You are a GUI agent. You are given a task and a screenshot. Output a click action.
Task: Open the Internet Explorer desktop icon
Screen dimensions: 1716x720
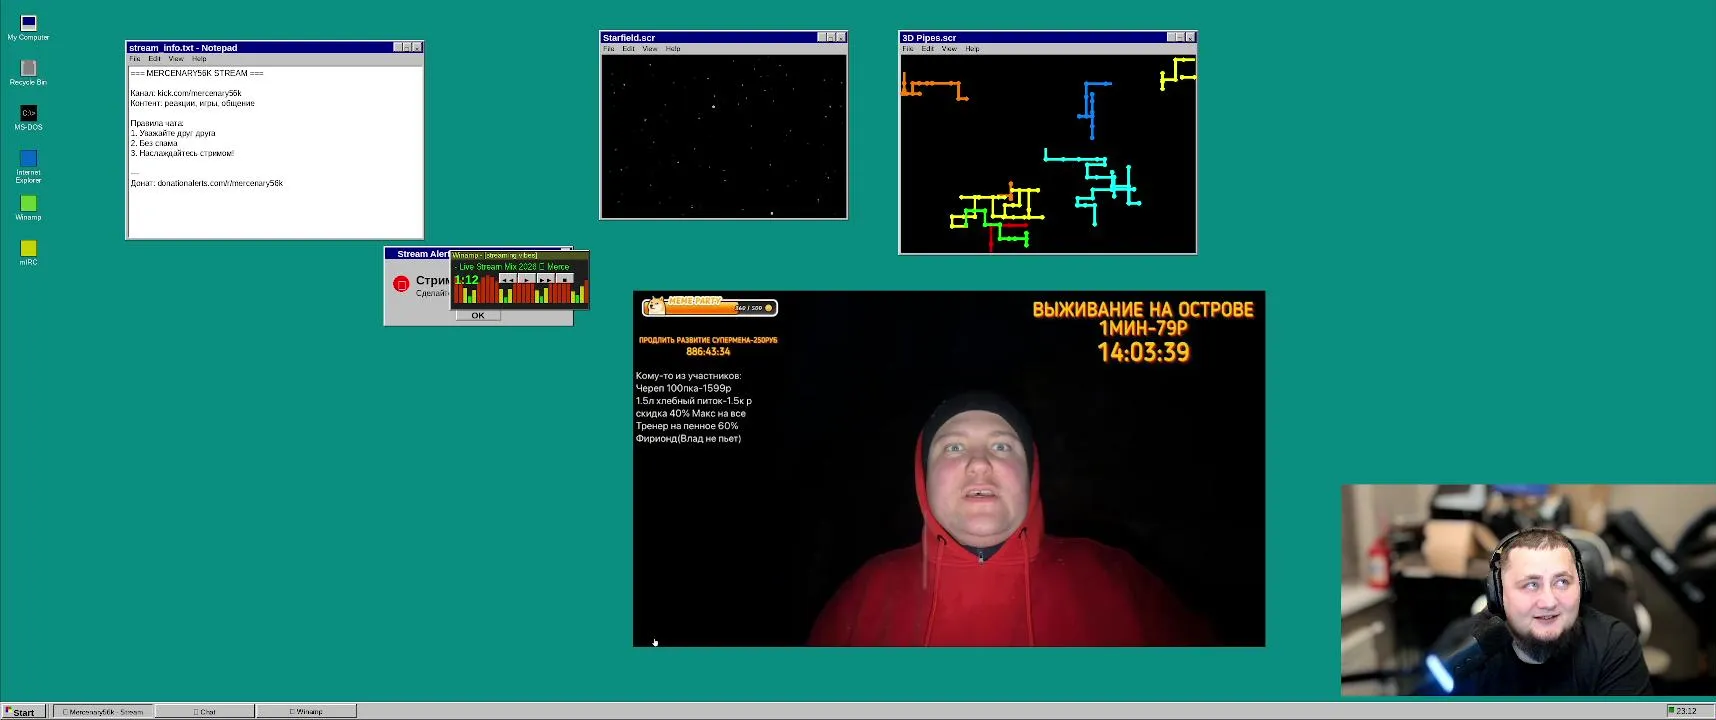pos(28,165)
